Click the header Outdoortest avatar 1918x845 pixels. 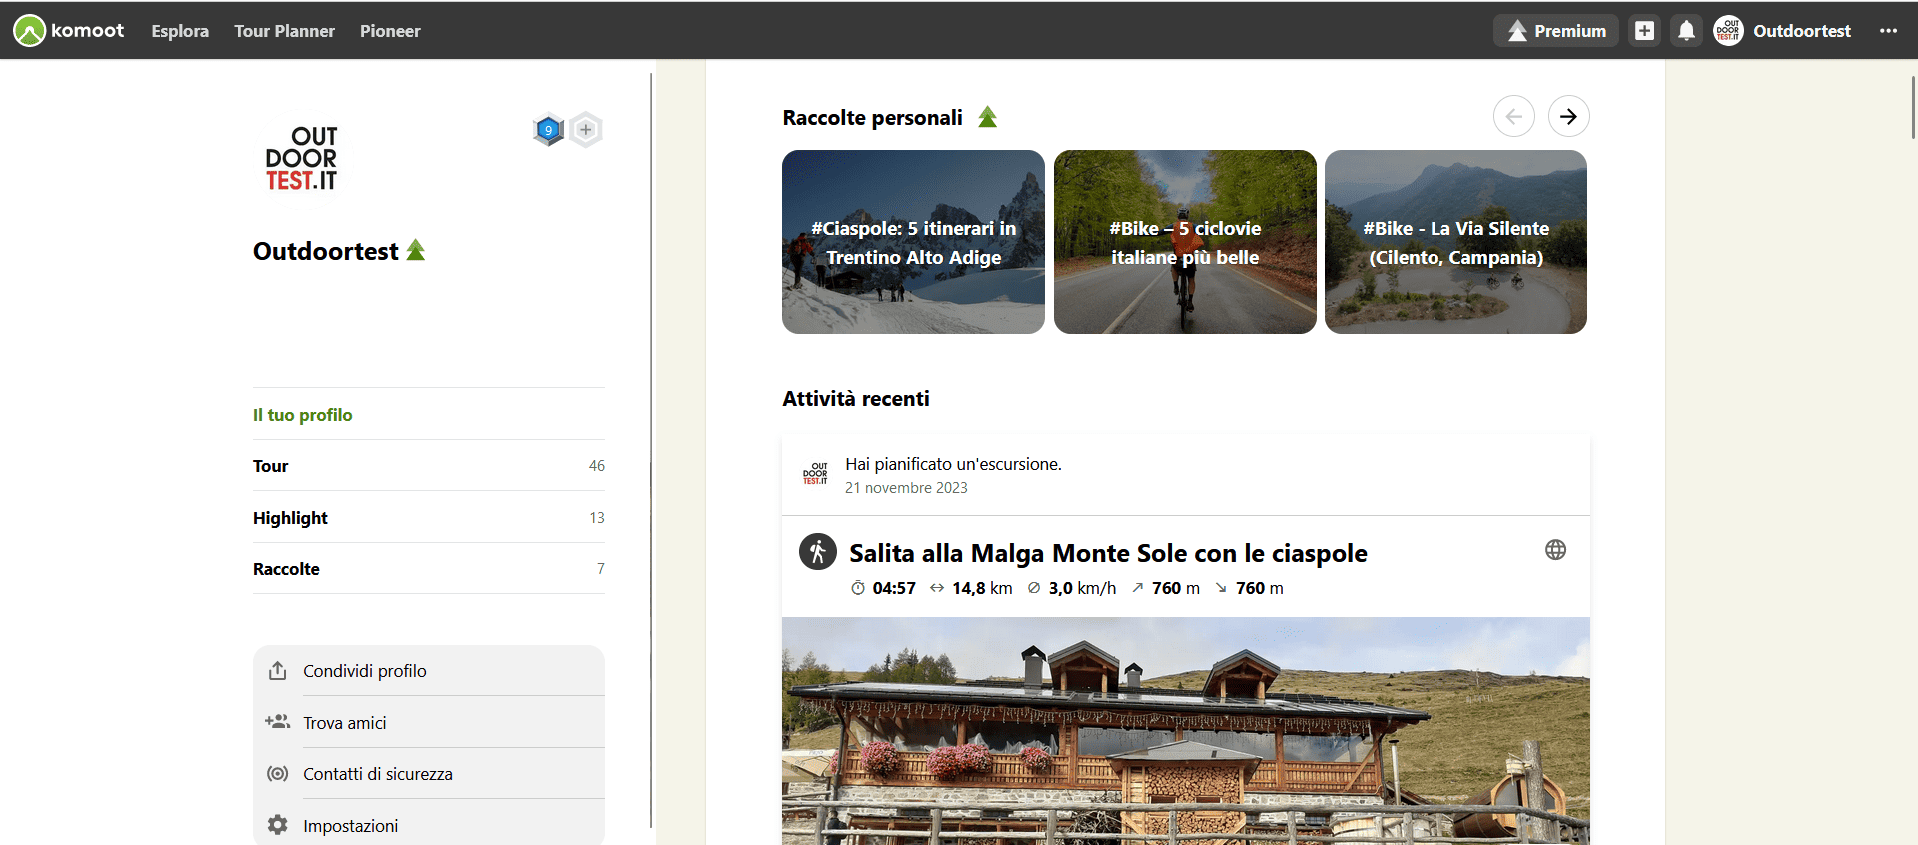click(1728, 31)
